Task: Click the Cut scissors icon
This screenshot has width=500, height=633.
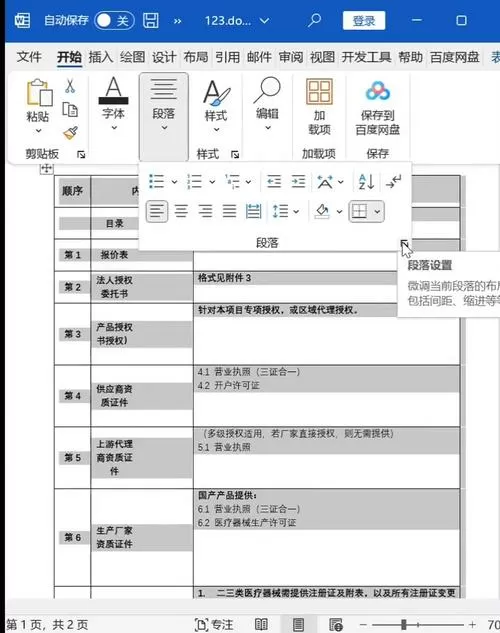Action: pos(70,86)
